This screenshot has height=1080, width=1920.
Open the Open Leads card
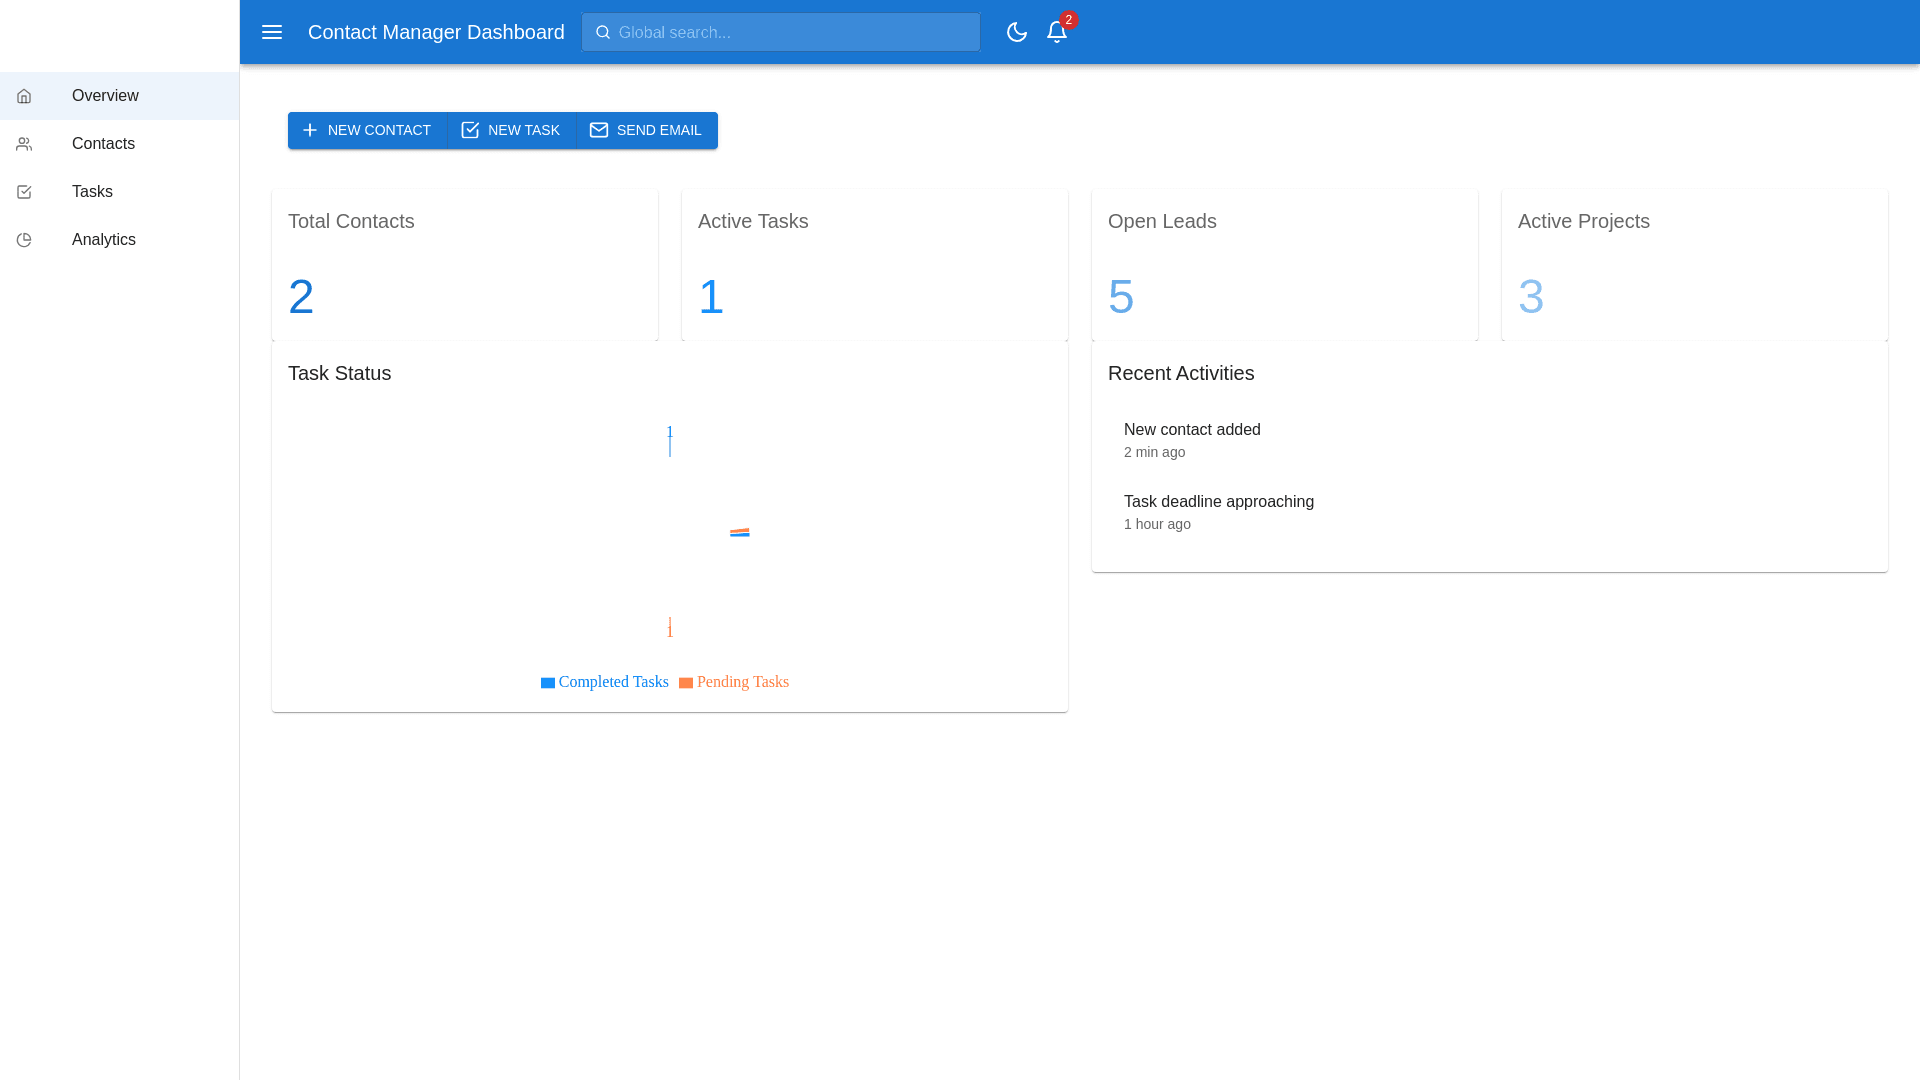[x=1284, y=264]
